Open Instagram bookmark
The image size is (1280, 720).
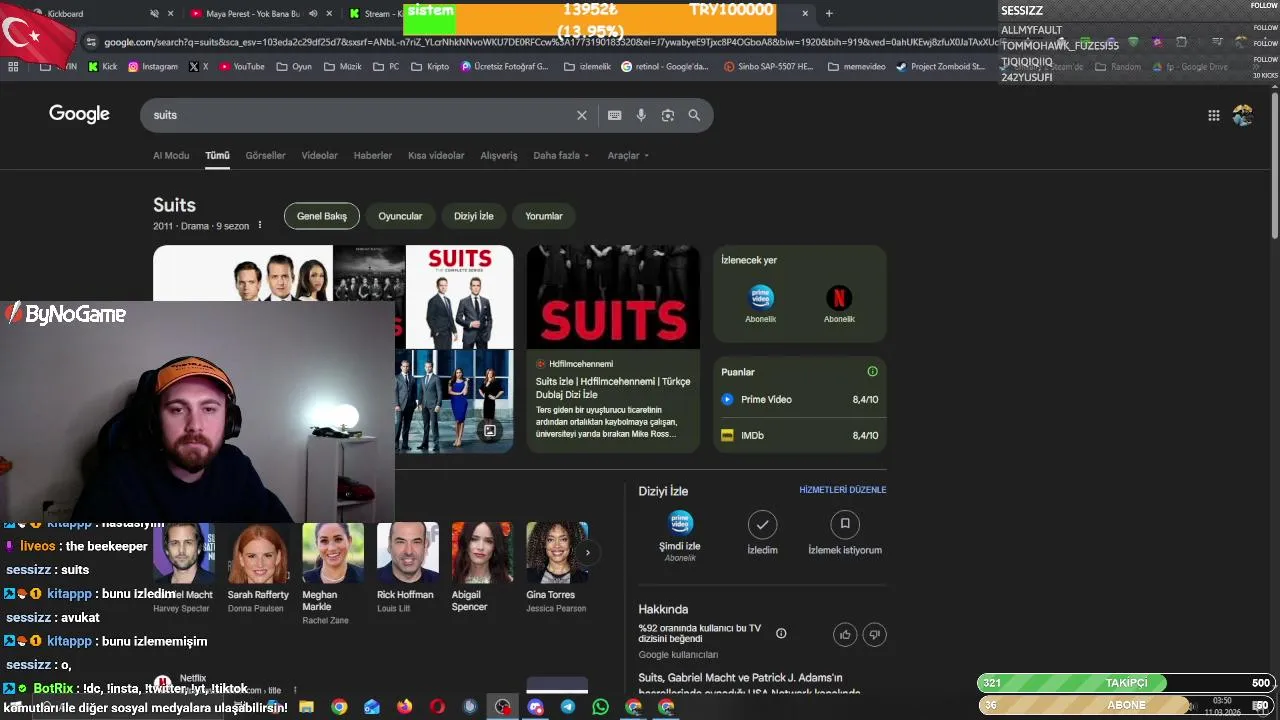pos(152,67)
